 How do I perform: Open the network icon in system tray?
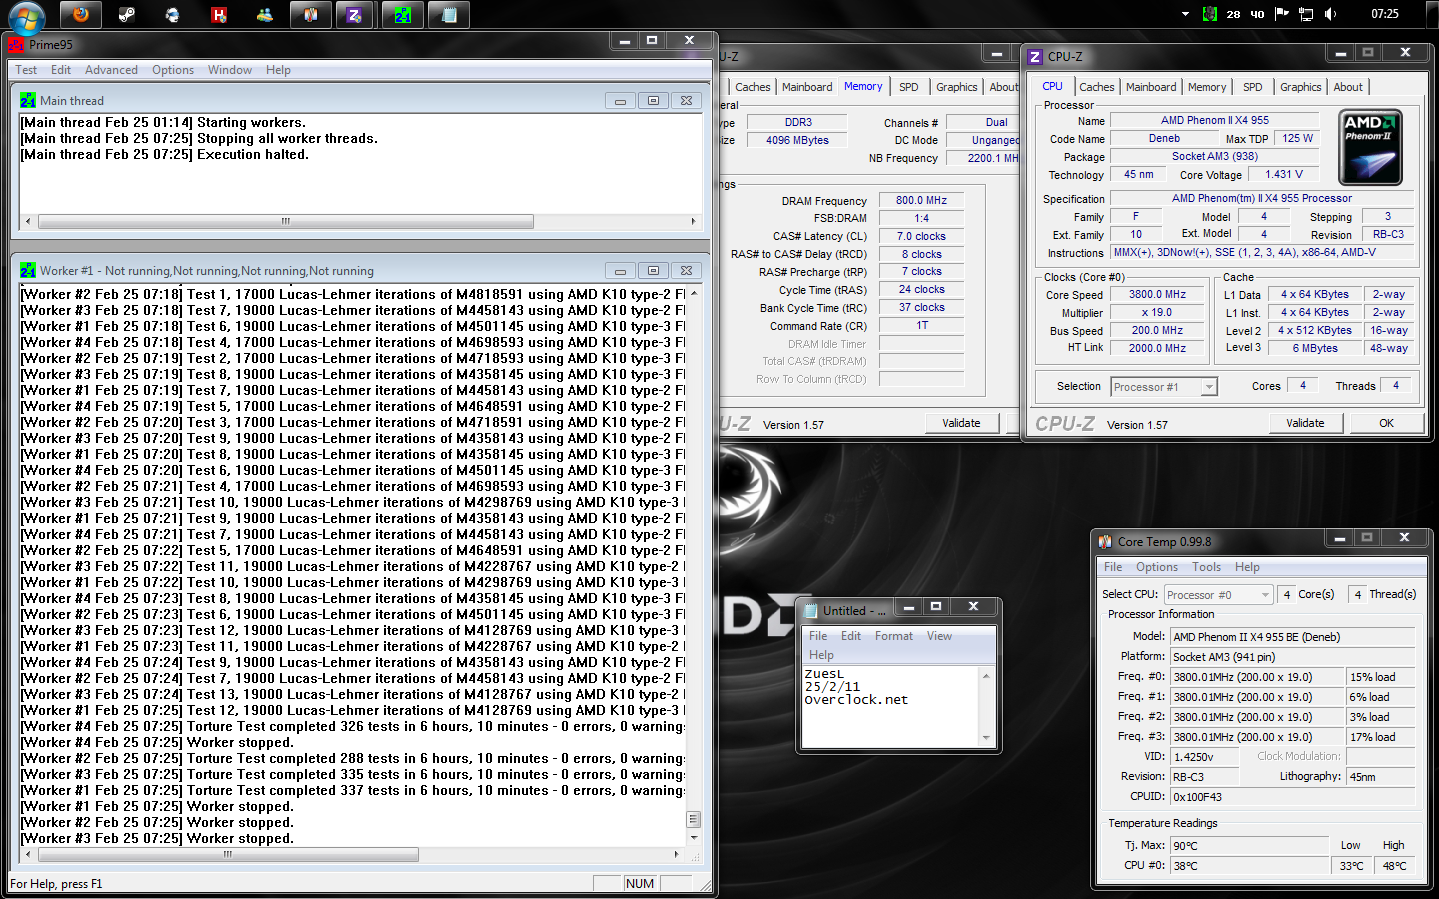tap(1306, 14)
